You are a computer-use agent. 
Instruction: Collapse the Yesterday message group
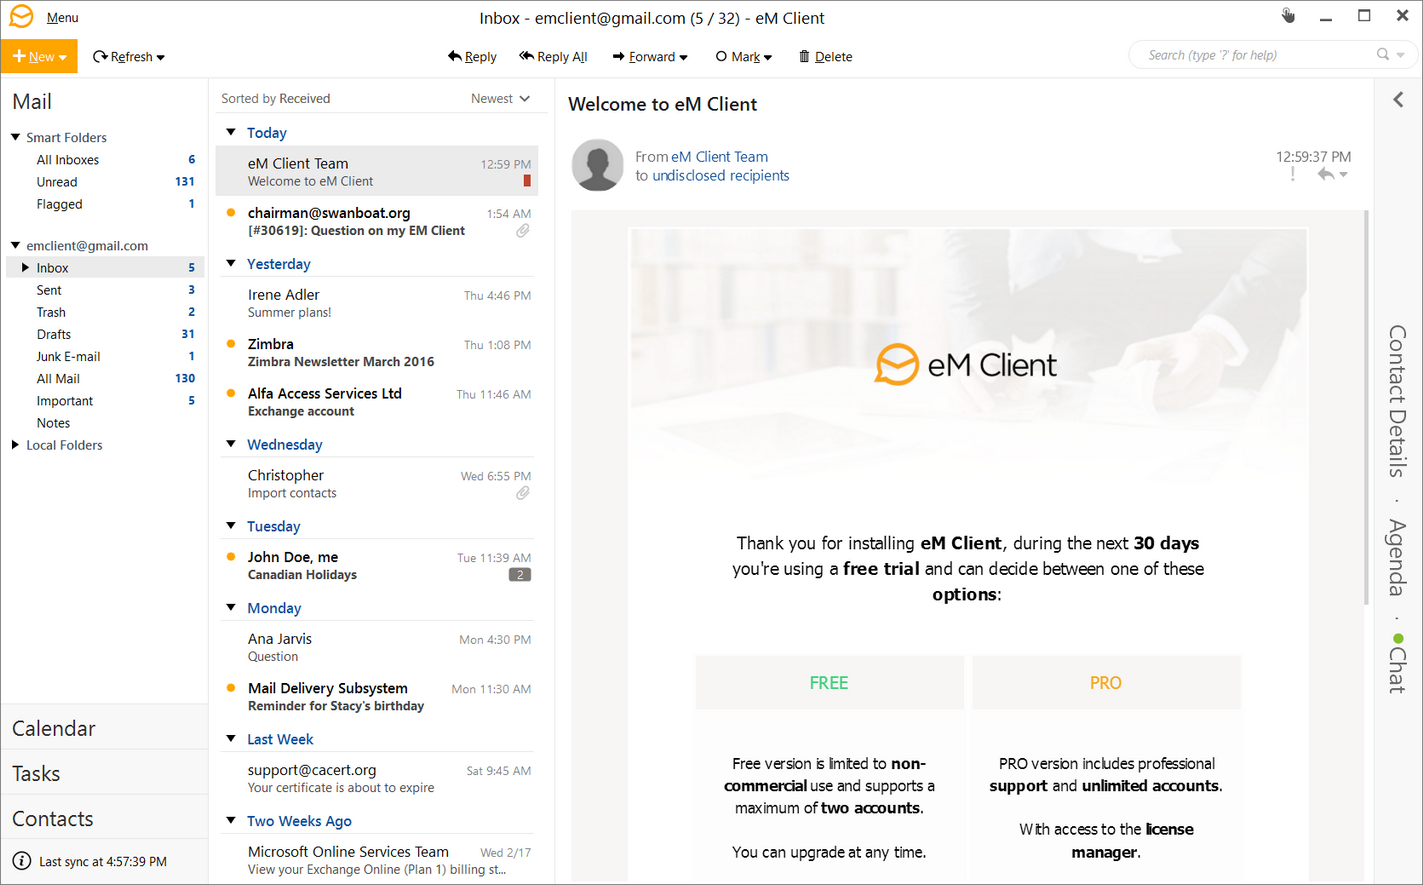(x=231, y=263)
